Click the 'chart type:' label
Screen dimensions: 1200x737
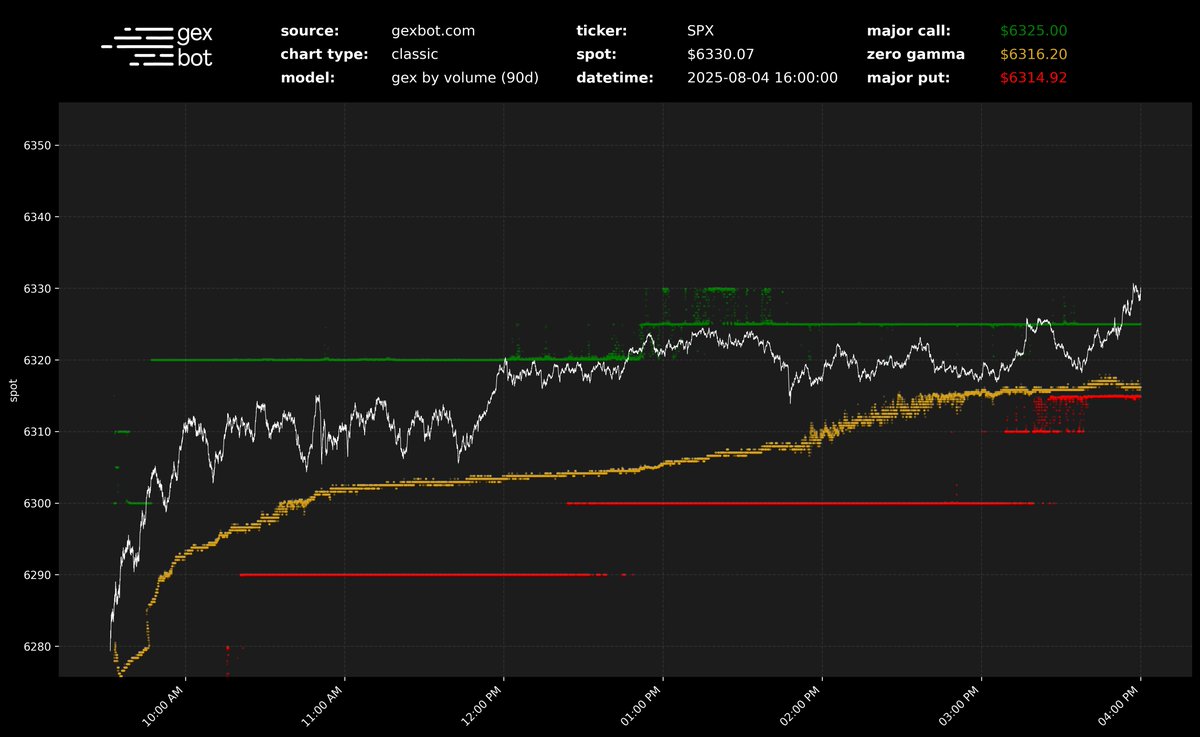tap(324, 54)
